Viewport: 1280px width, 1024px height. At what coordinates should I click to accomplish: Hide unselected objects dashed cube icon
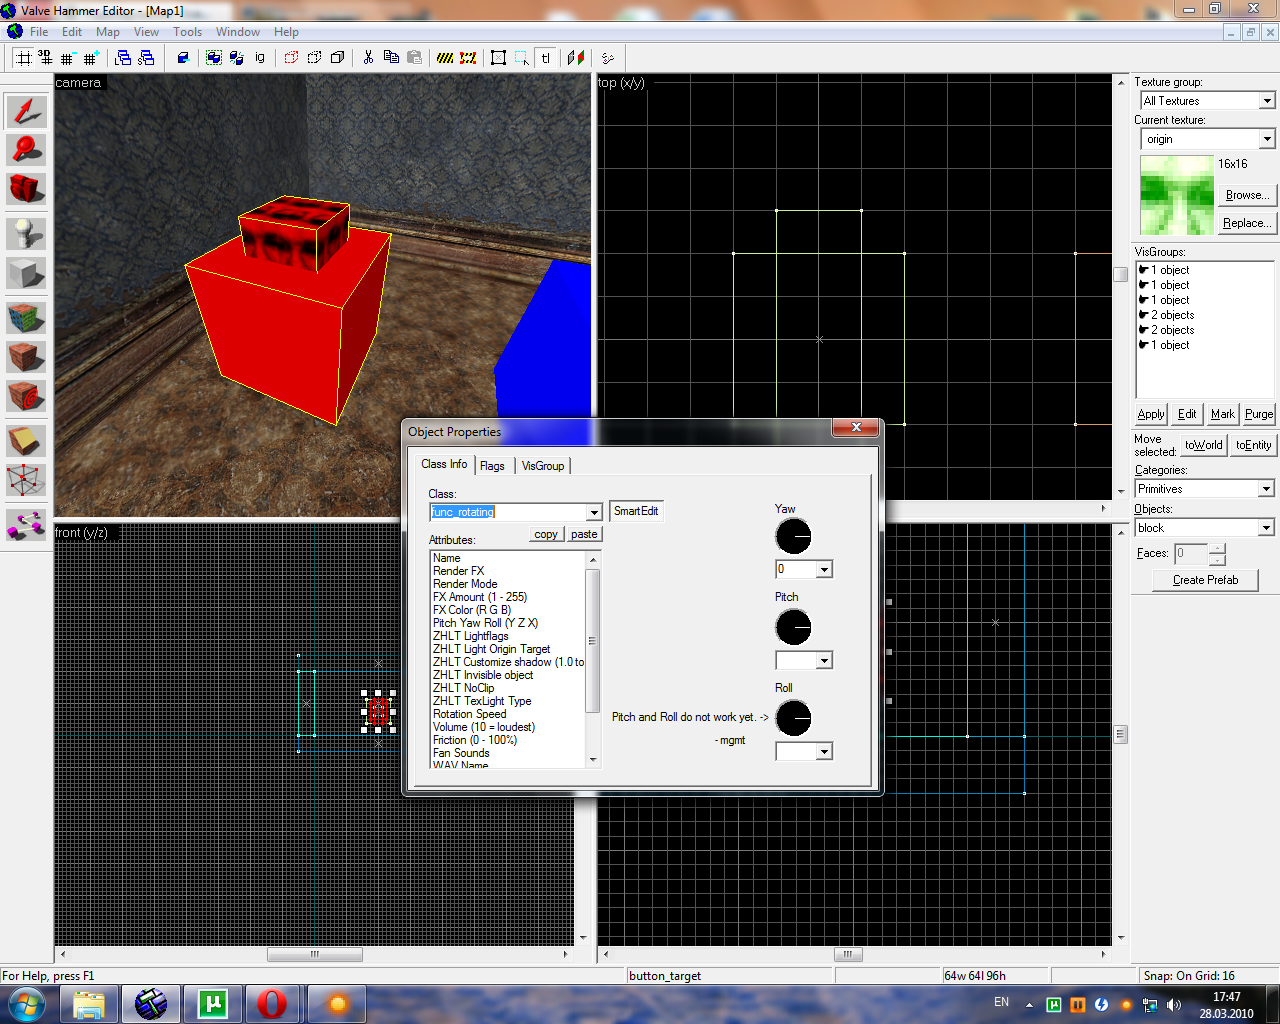click(x=314, y=58)
